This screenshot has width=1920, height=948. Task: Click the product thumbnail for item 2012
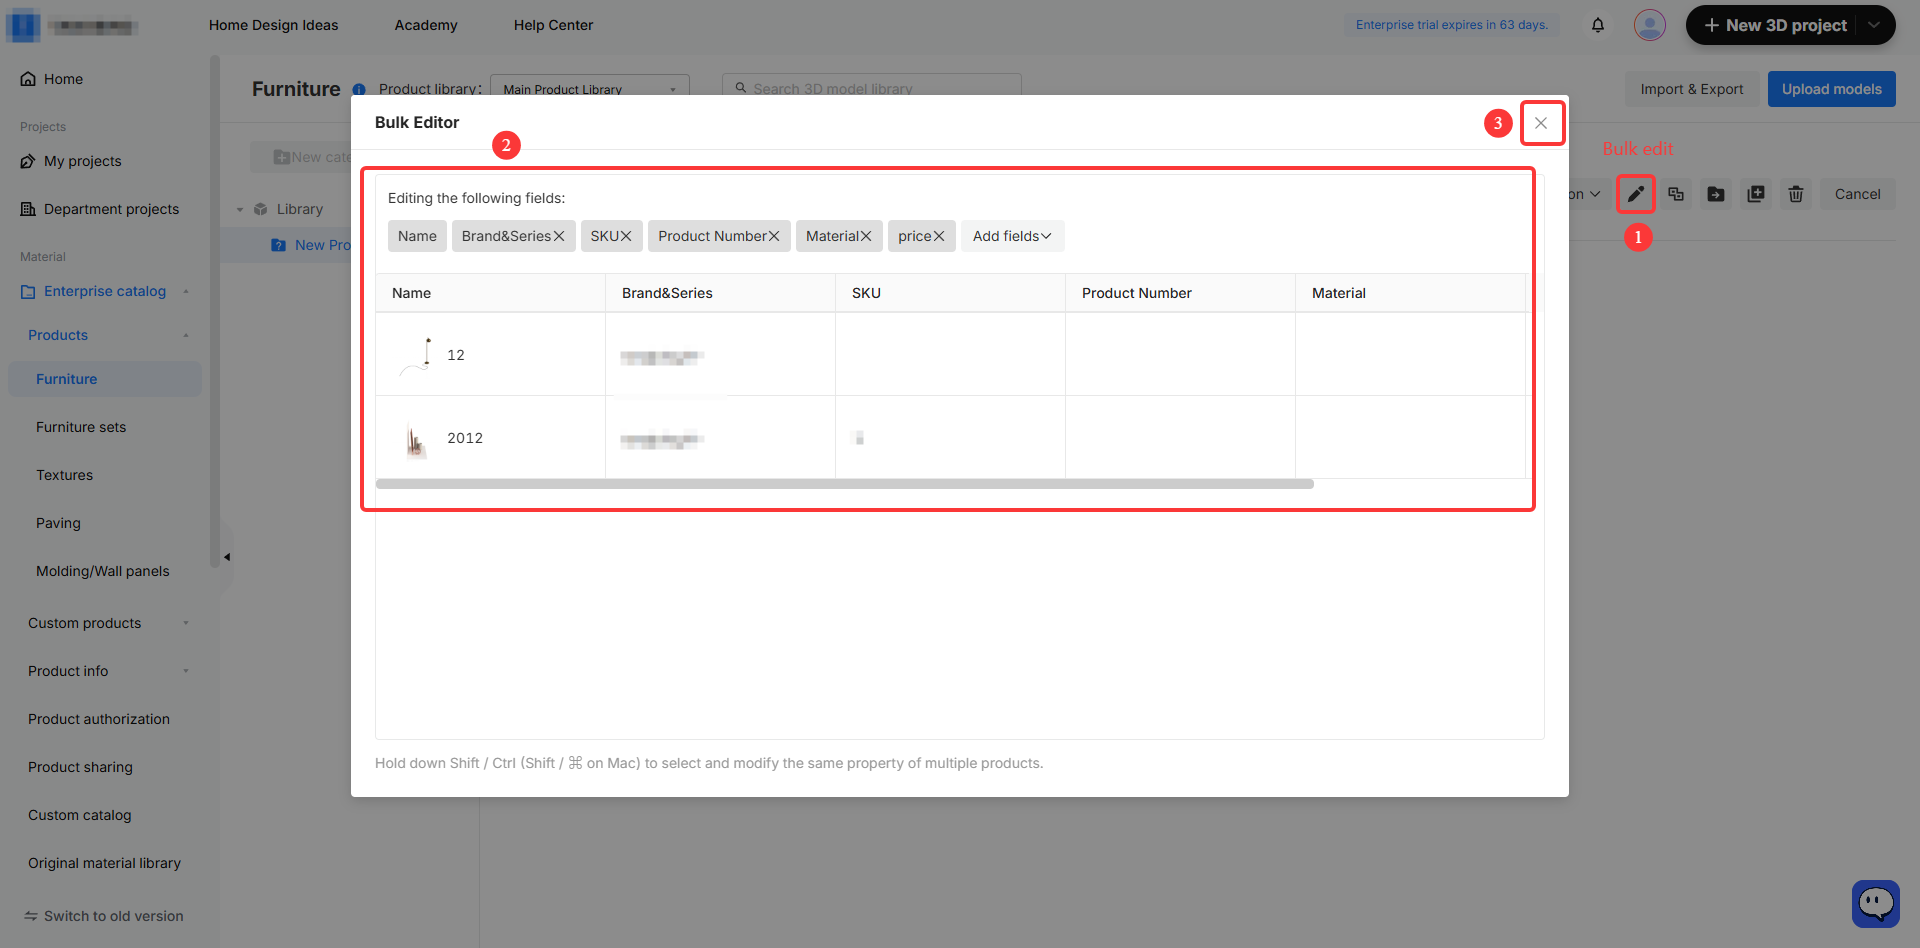click(415, 438)
